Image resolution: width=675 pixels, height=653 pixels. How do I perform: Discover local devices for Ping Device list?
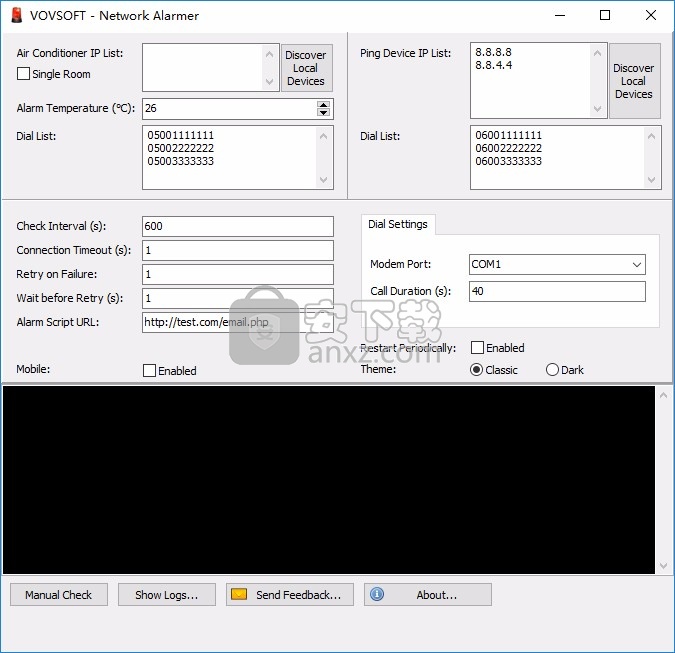(x=634, y=81)
